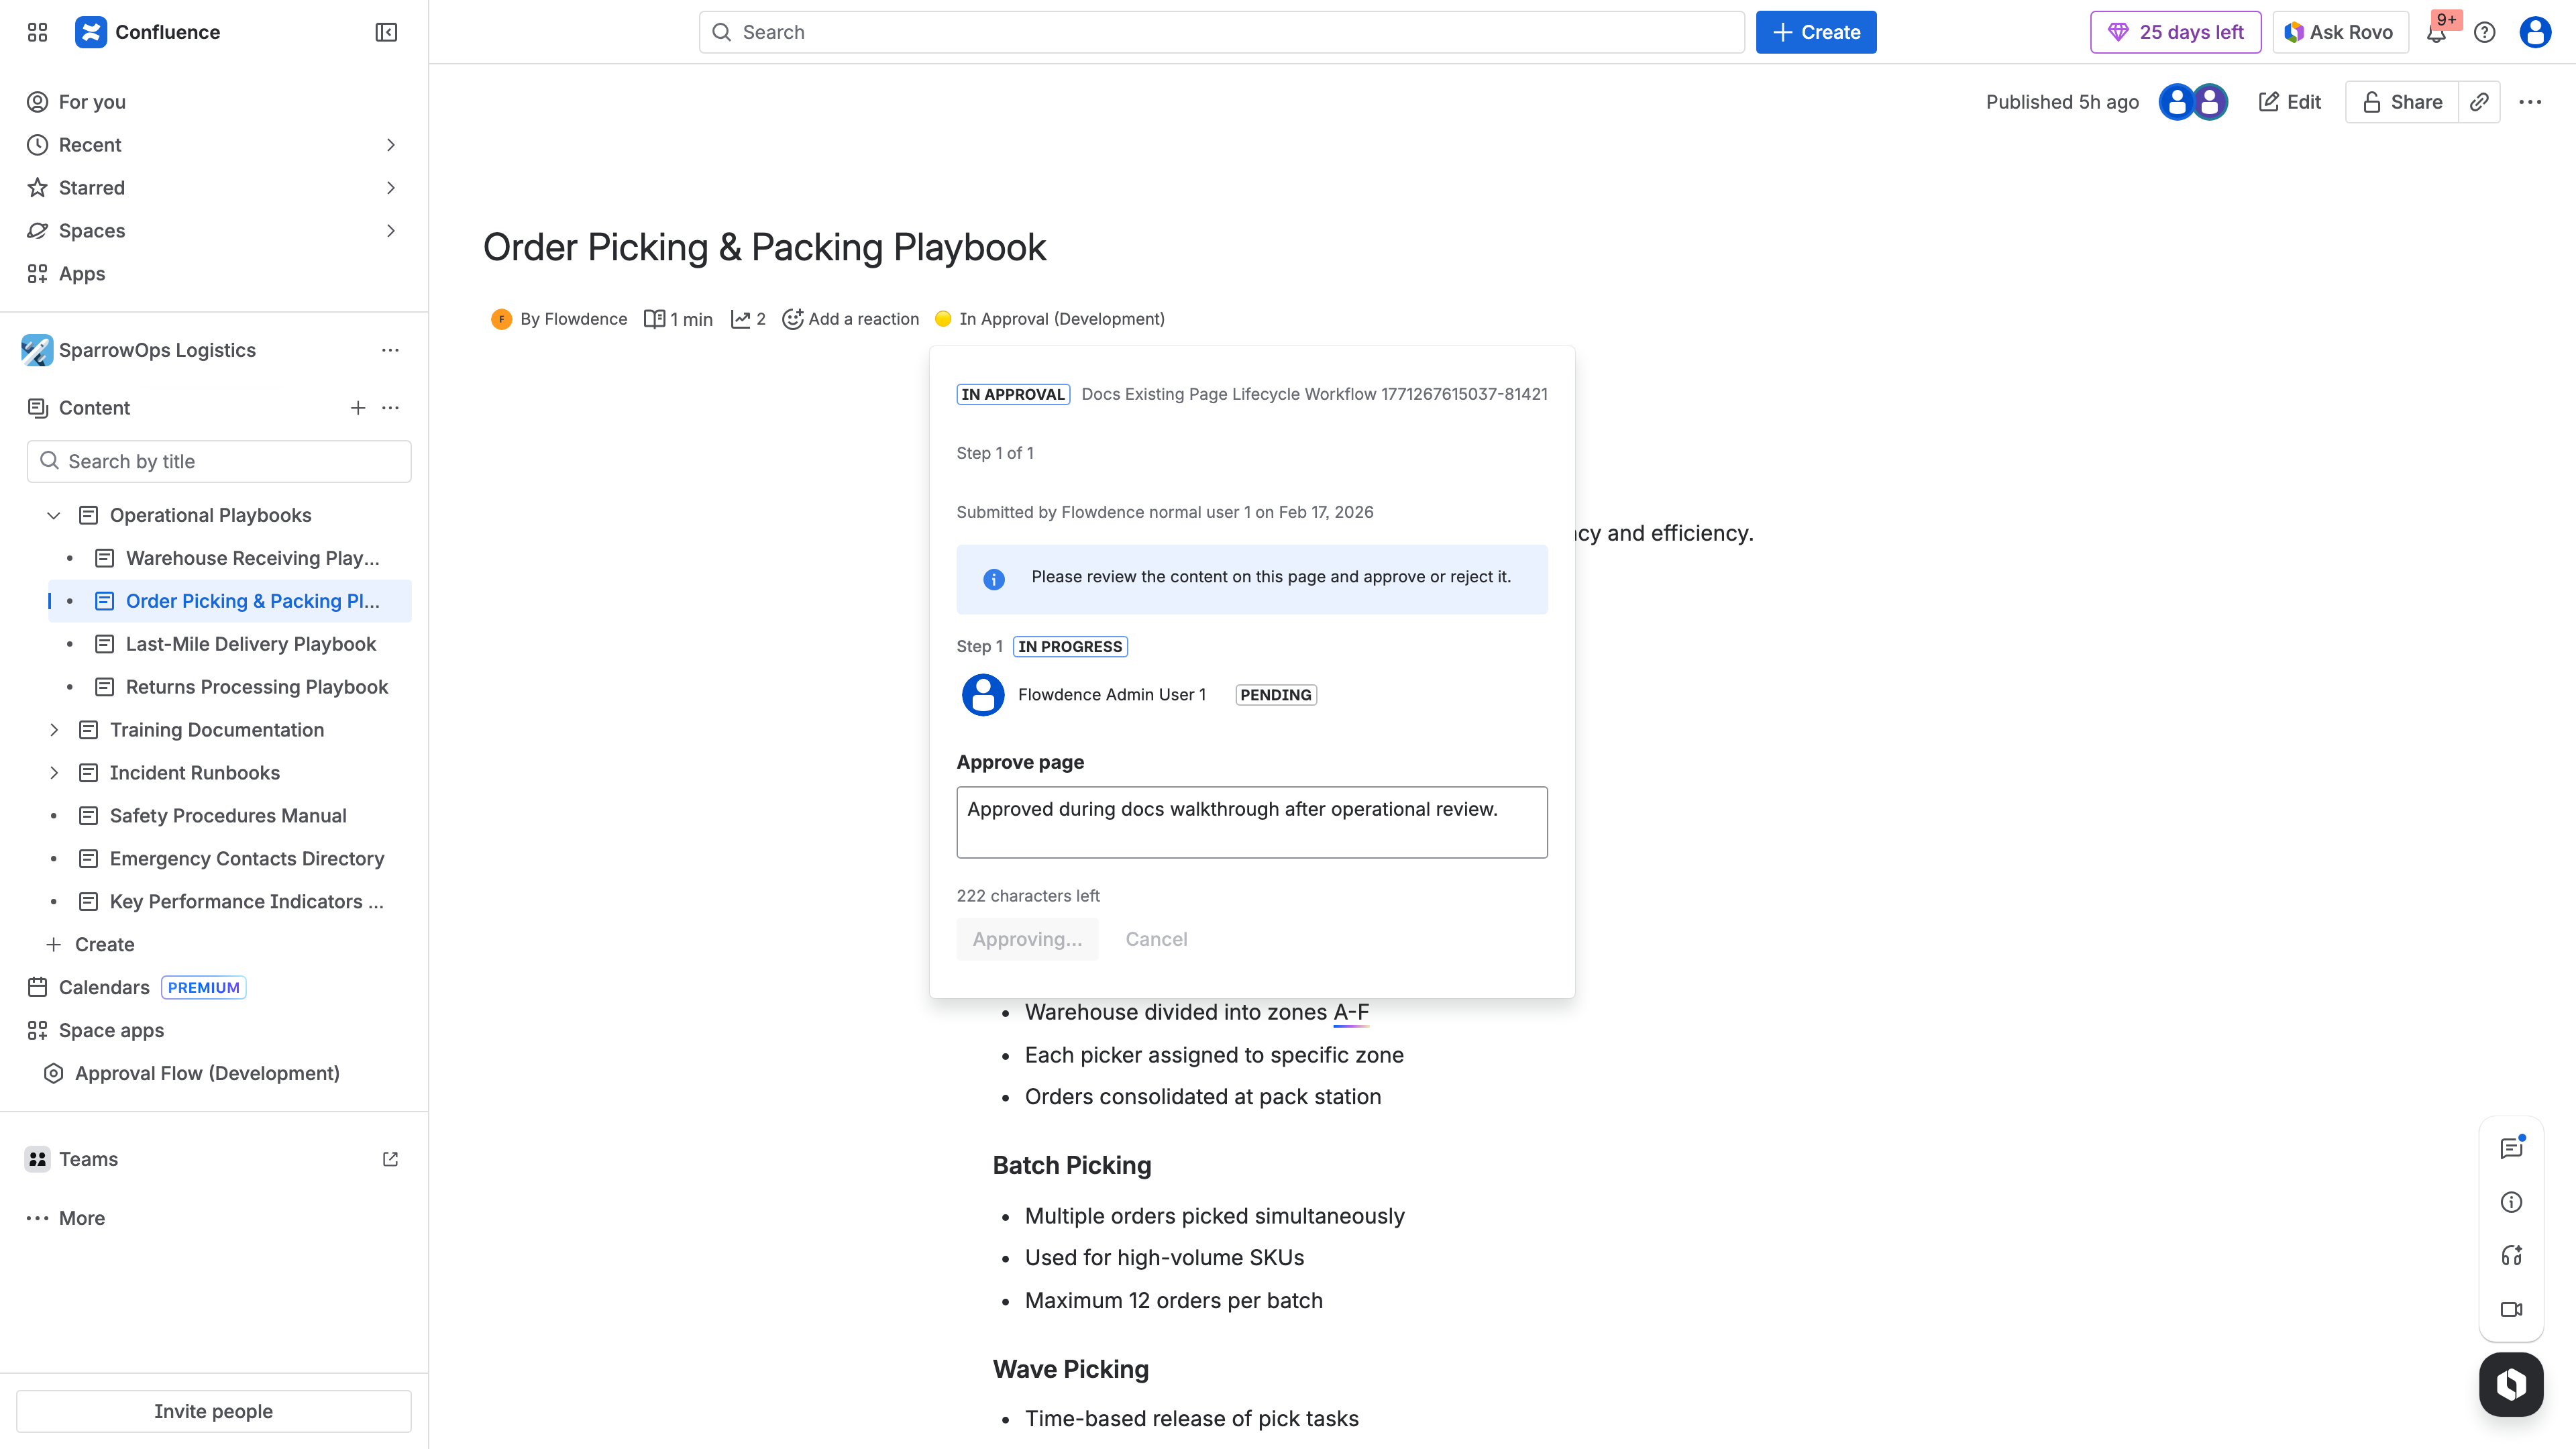Copy the page link
The height and width of the screenshot is (1449, 2576).
tap(2479, 101)
